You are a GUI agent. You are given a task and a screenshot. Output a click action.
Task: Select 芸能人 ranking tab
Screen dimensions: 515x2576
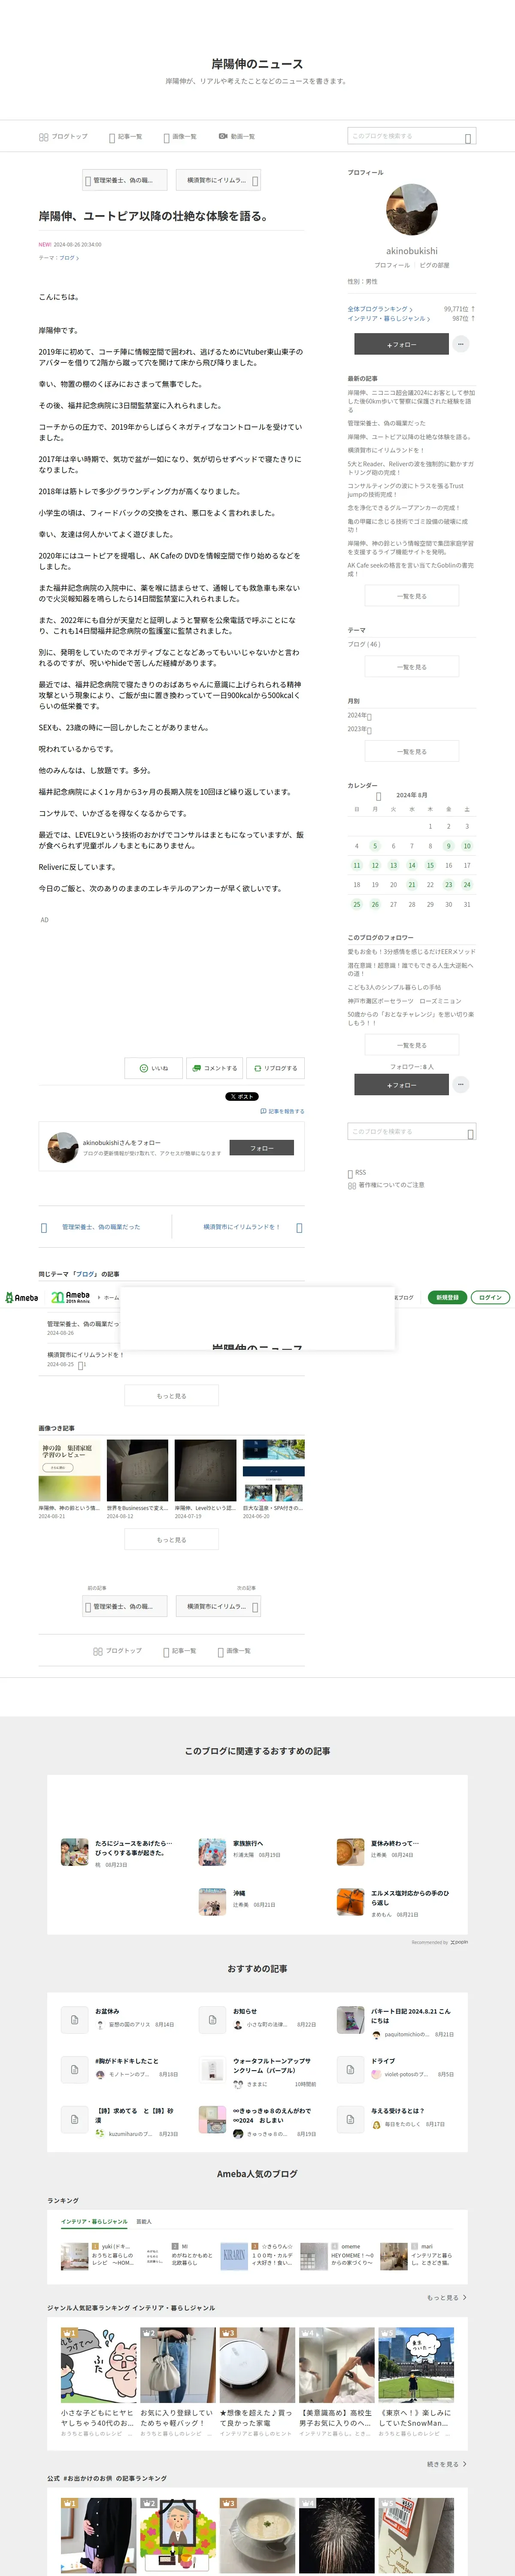tap(144, 2221)
